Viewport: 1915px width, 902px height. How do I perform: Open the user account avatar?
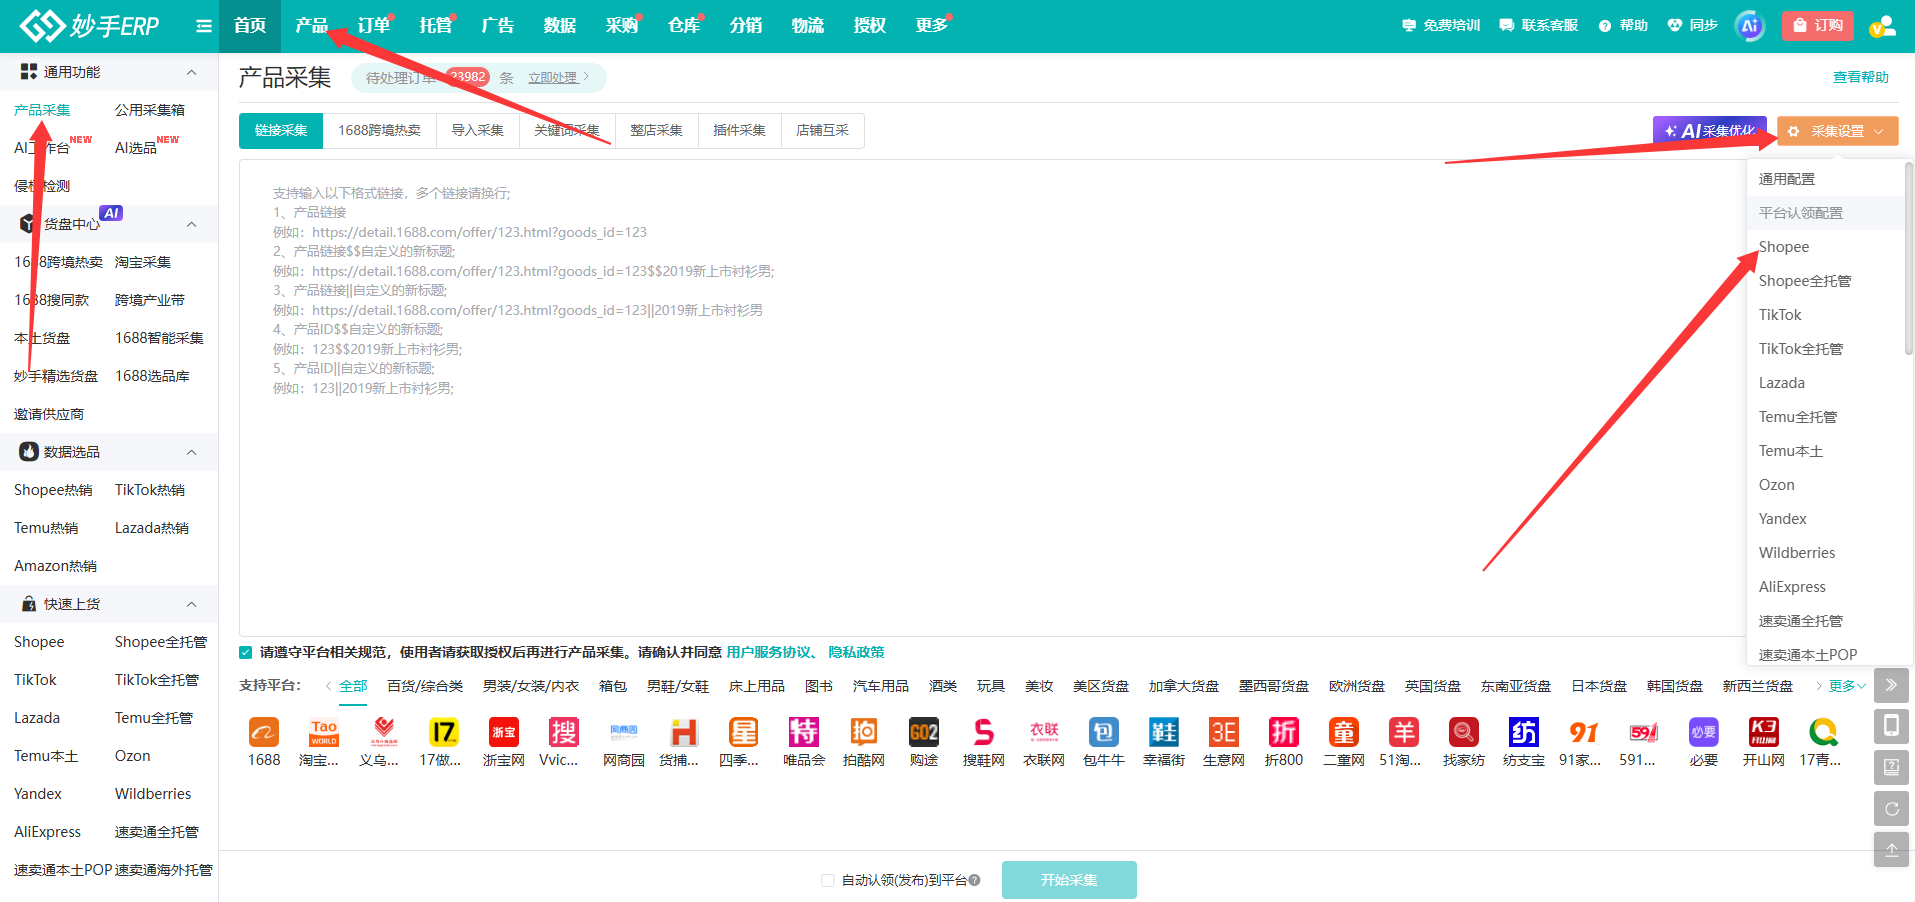click(x=1882, y=26)
